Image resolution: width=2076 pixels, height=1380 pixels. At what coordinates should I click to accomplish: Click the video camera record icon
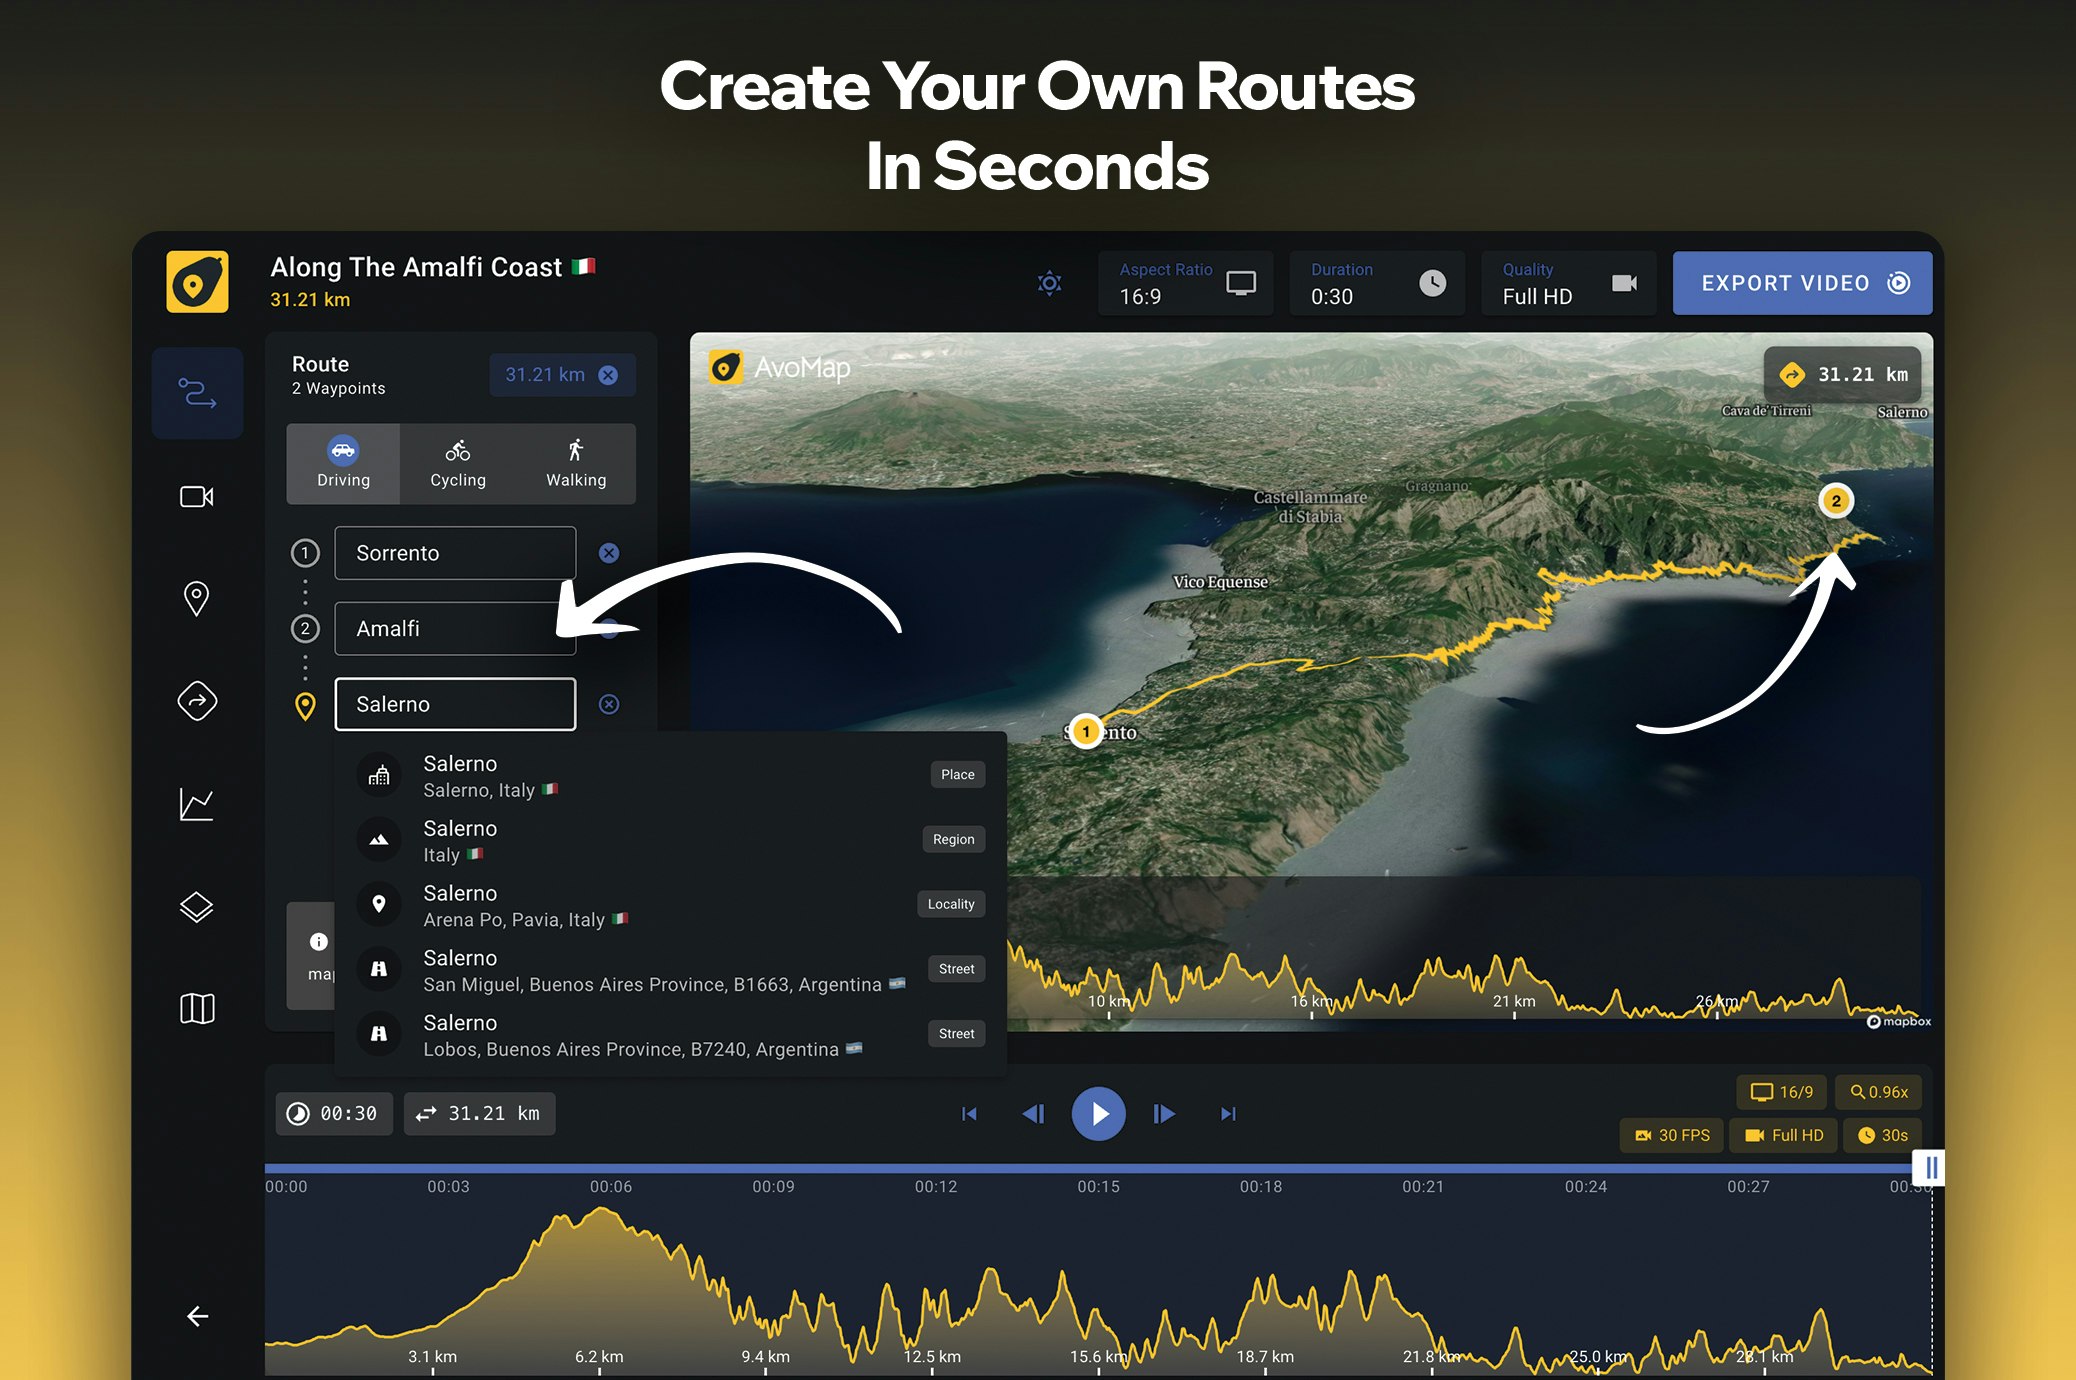pyautogui.click(x=197, y=496)
